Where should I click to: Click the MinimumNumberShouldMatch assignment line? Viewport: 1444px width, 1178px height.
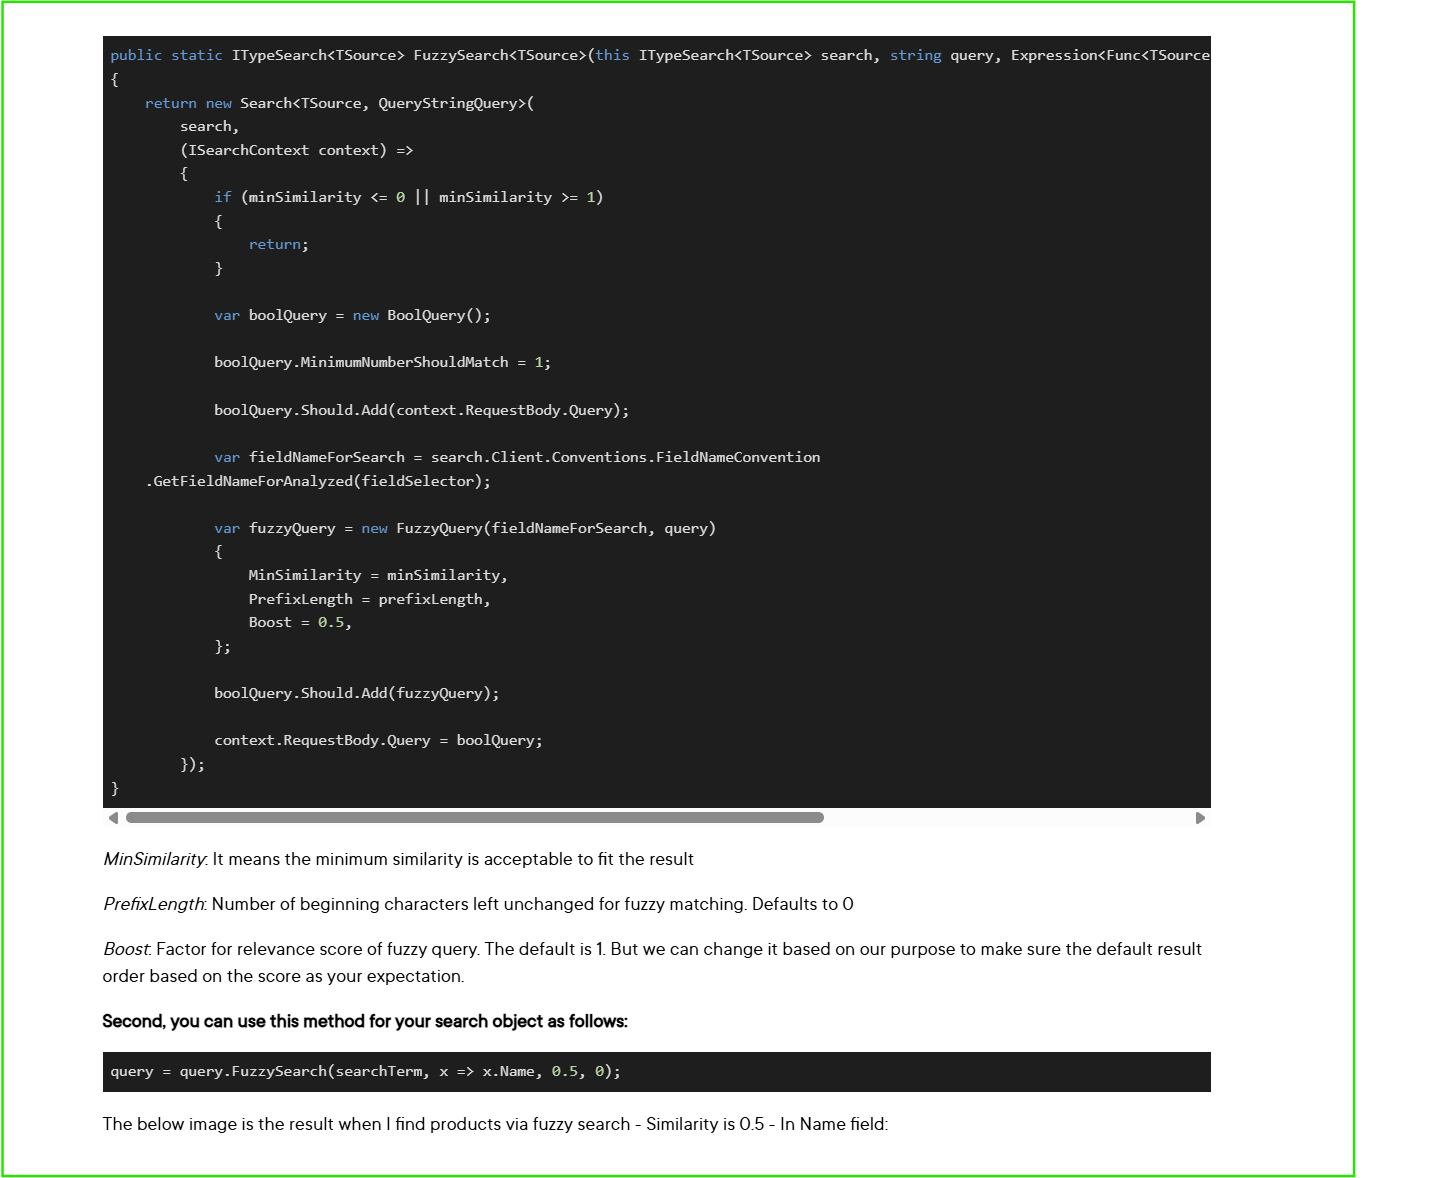[382, 362]
